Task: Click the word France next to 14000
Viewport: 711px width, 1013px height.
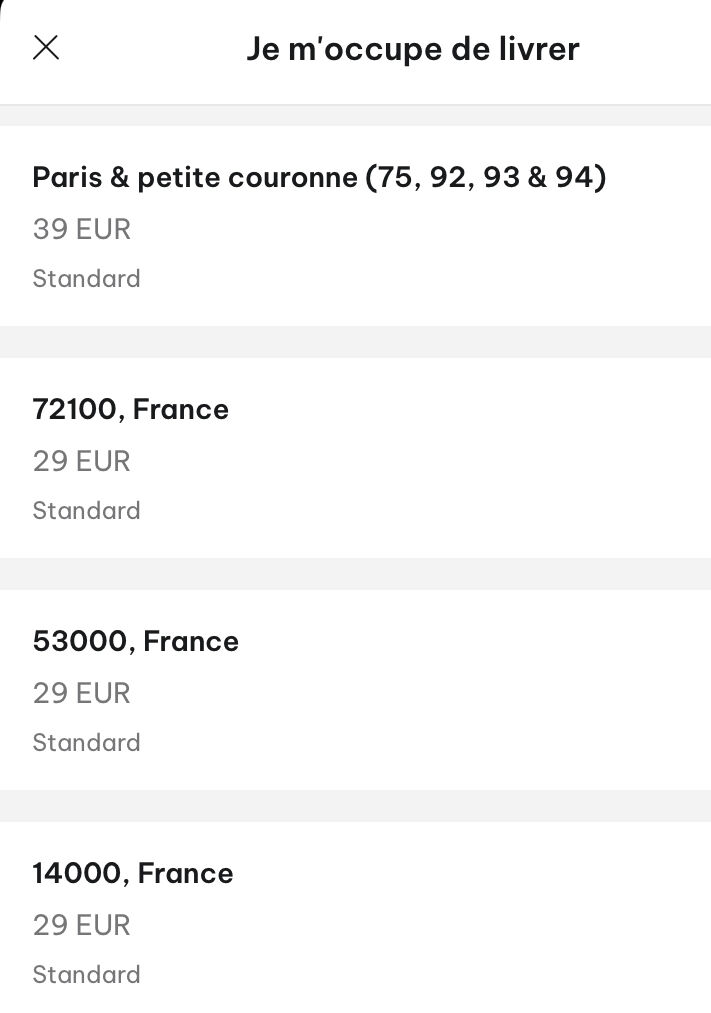Action: 185,873
